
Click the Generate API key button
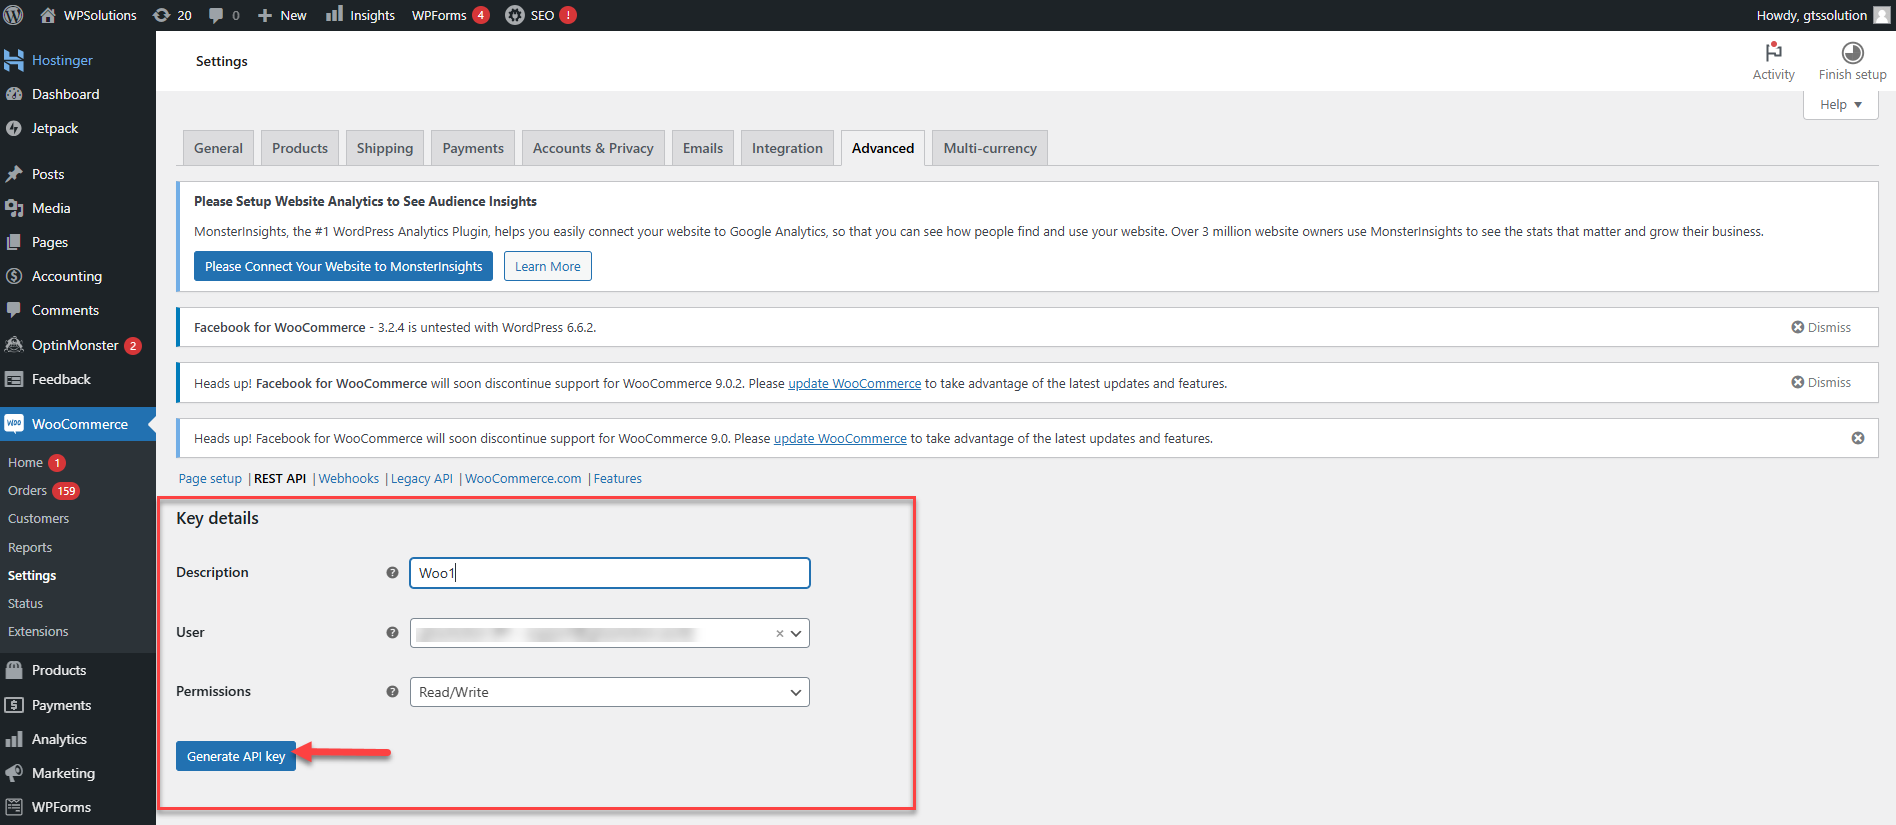pyautogui.click(x=236, y=756)
